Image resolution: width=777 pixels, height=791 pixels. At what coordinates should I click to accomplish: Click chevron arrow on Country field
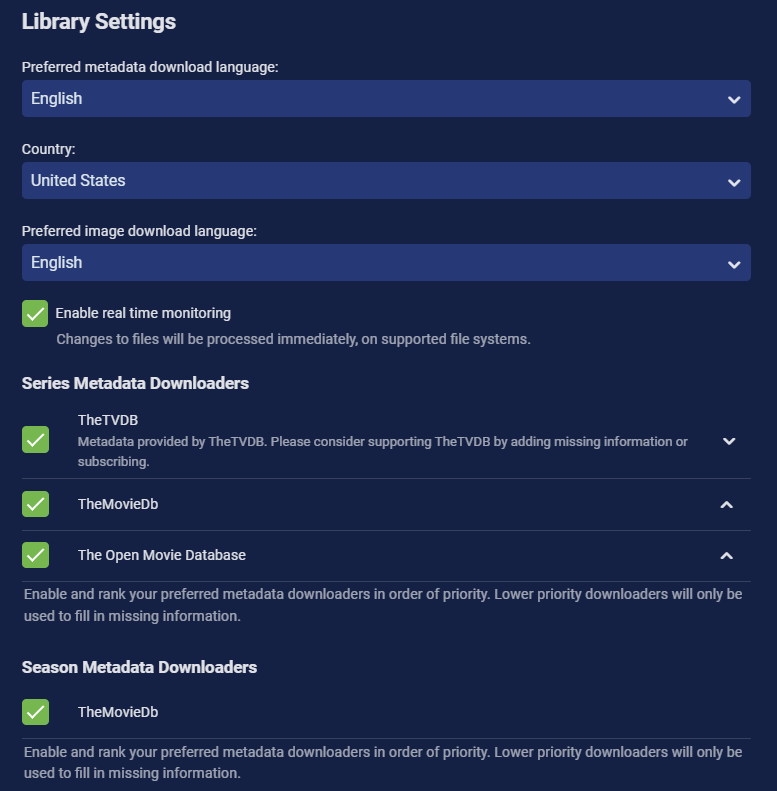[x=734, y=182]
